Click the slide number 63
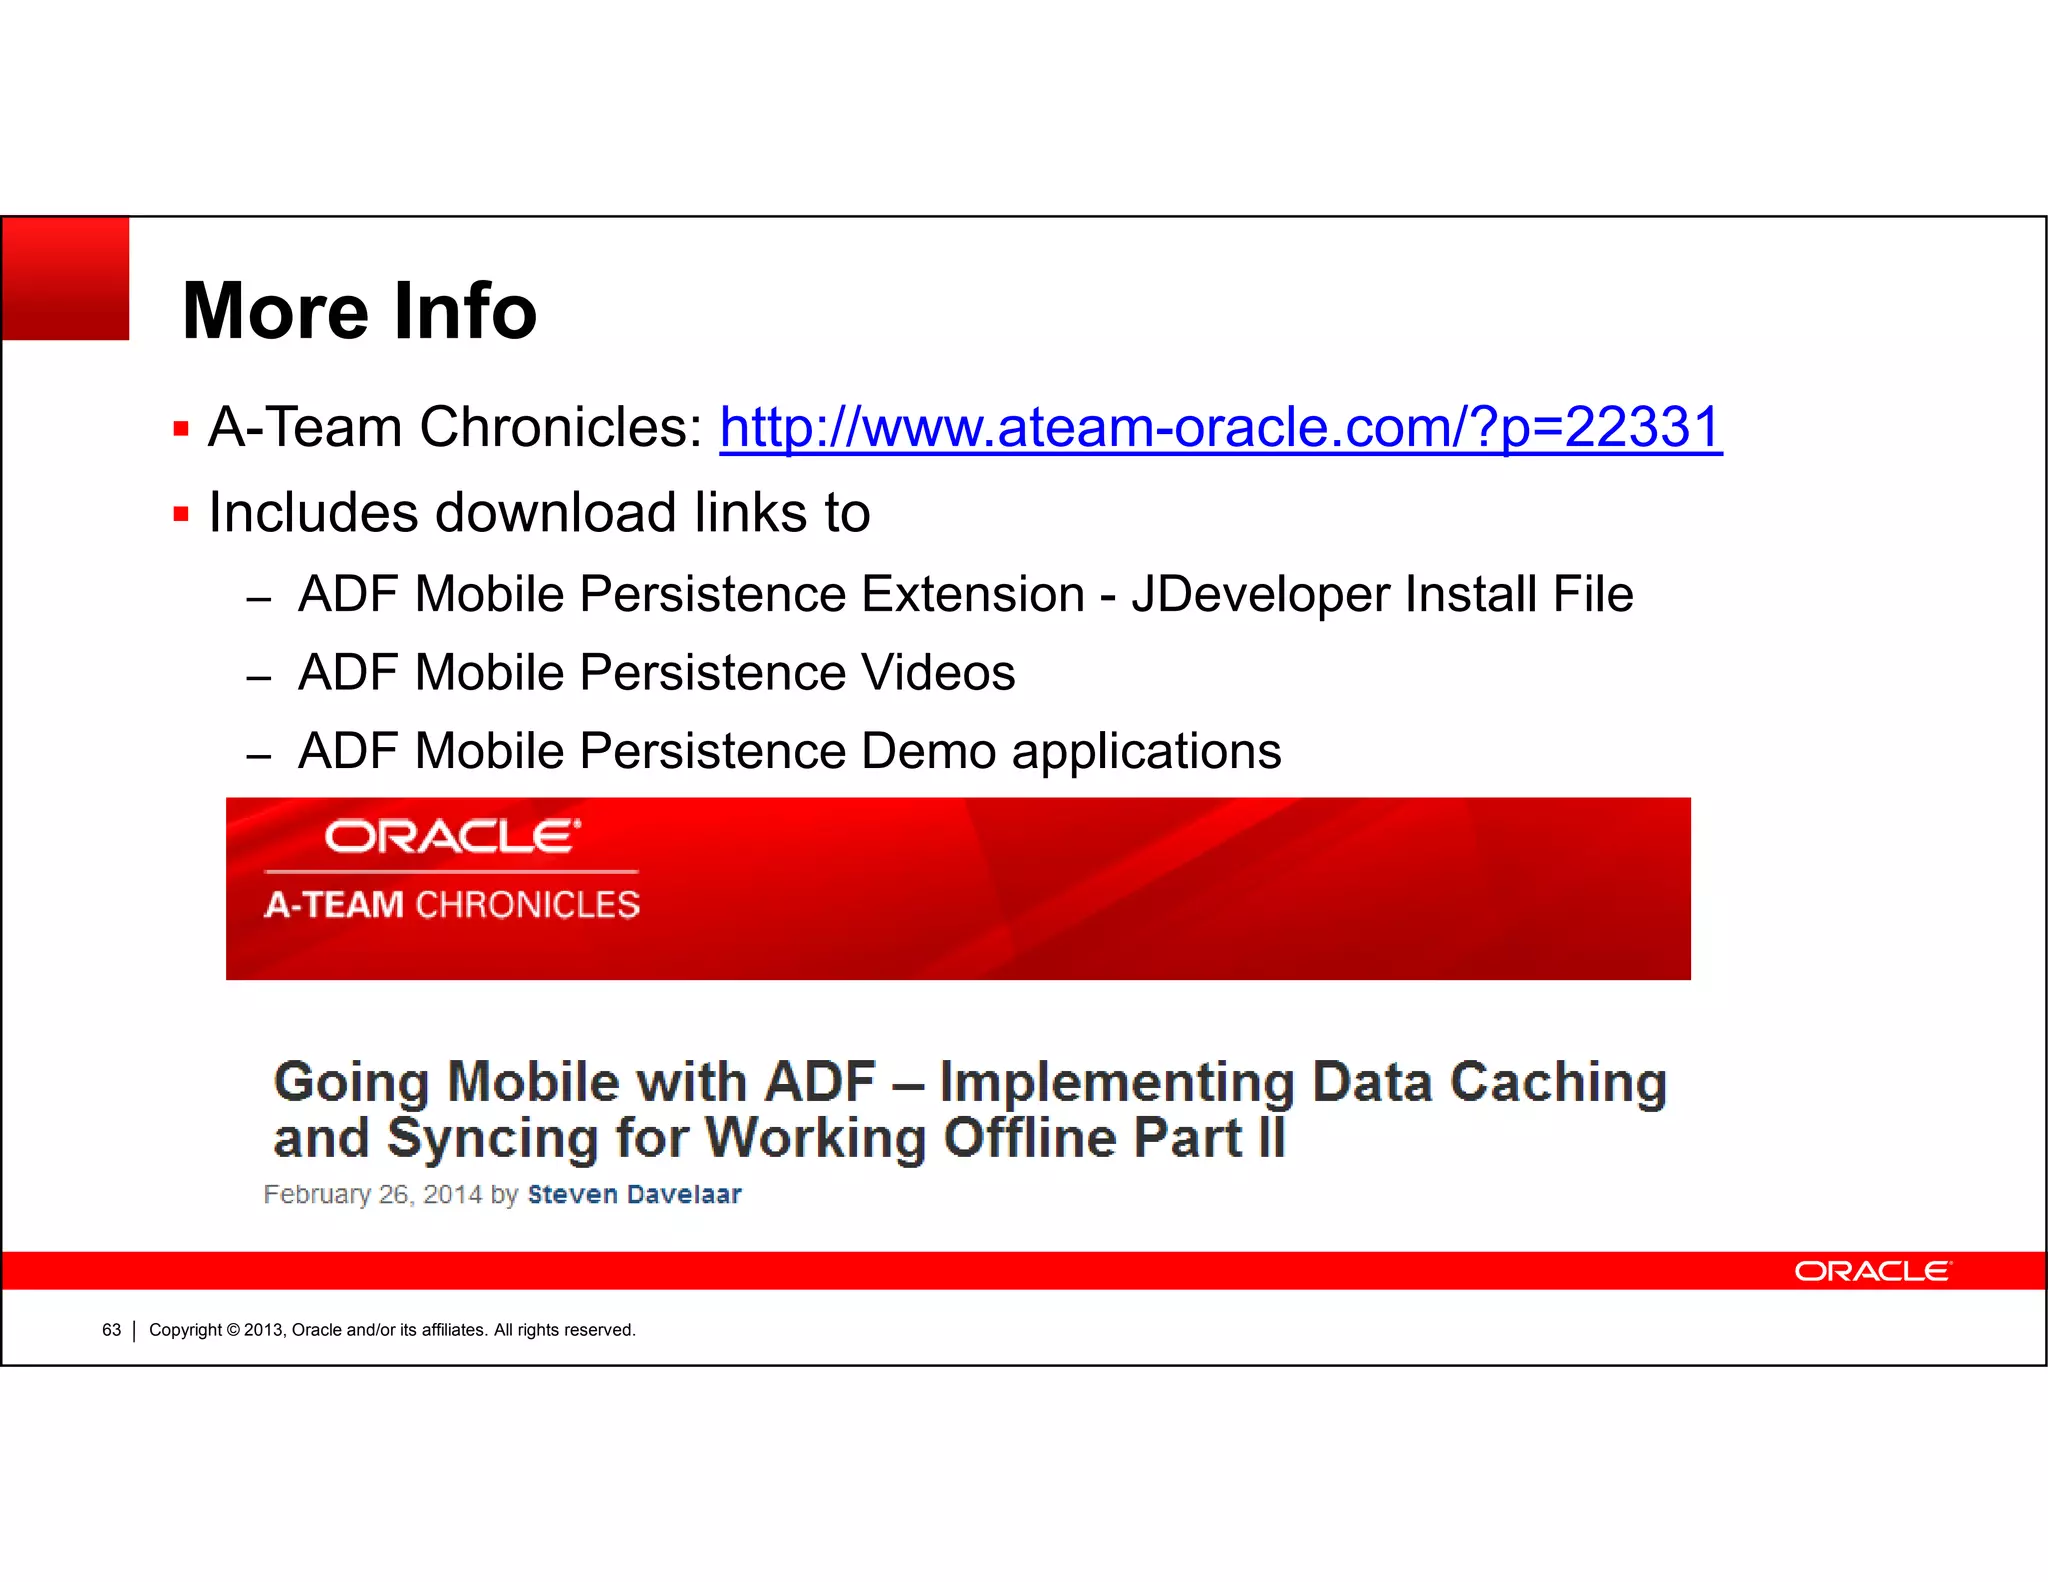 [x=111, y=1330]
